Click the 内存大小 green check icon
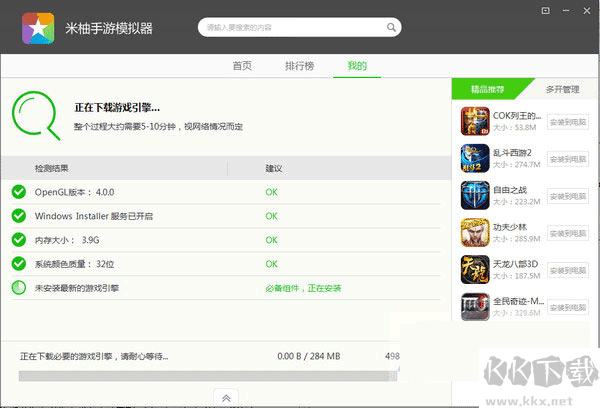The height and width of the screenshot is (408, 600). pos(19,240)
